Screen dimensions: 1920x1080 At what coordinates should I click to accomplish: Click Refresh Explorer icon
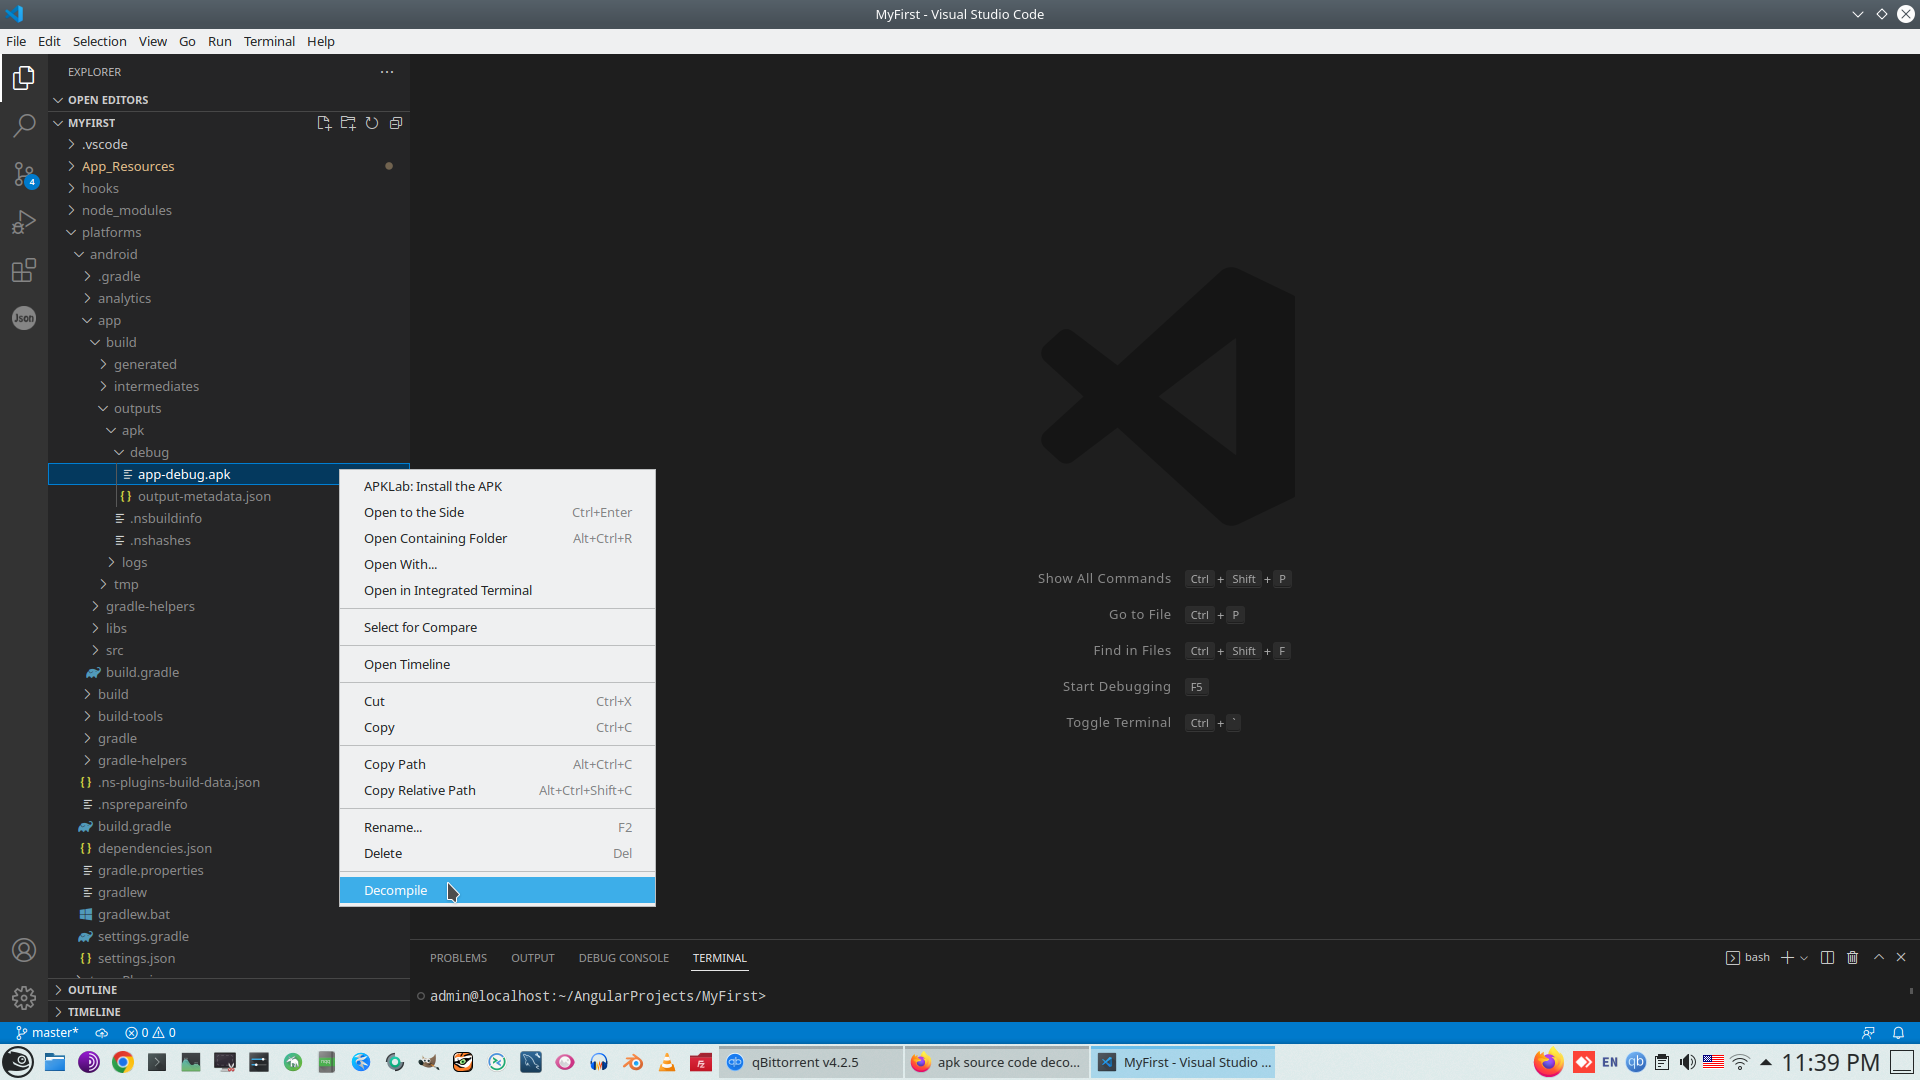click(x=372, y=123)
